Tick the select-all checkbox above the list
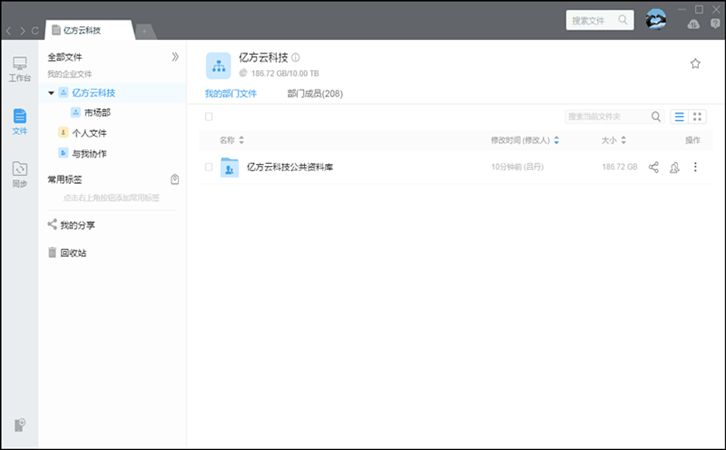The width and height of the screenshot is (726, 450). click(x=209, y=117)
